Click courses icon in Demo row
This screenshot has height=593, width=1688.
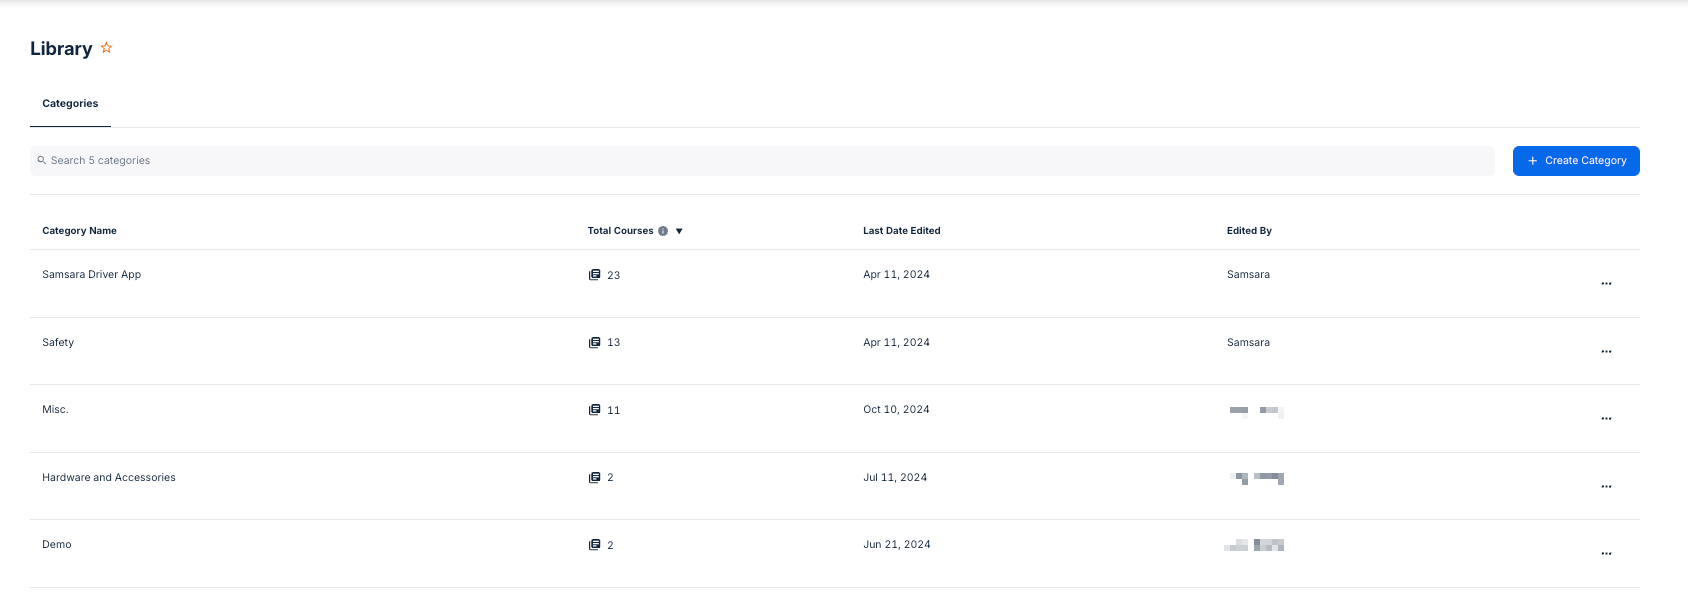coord(594,545)
